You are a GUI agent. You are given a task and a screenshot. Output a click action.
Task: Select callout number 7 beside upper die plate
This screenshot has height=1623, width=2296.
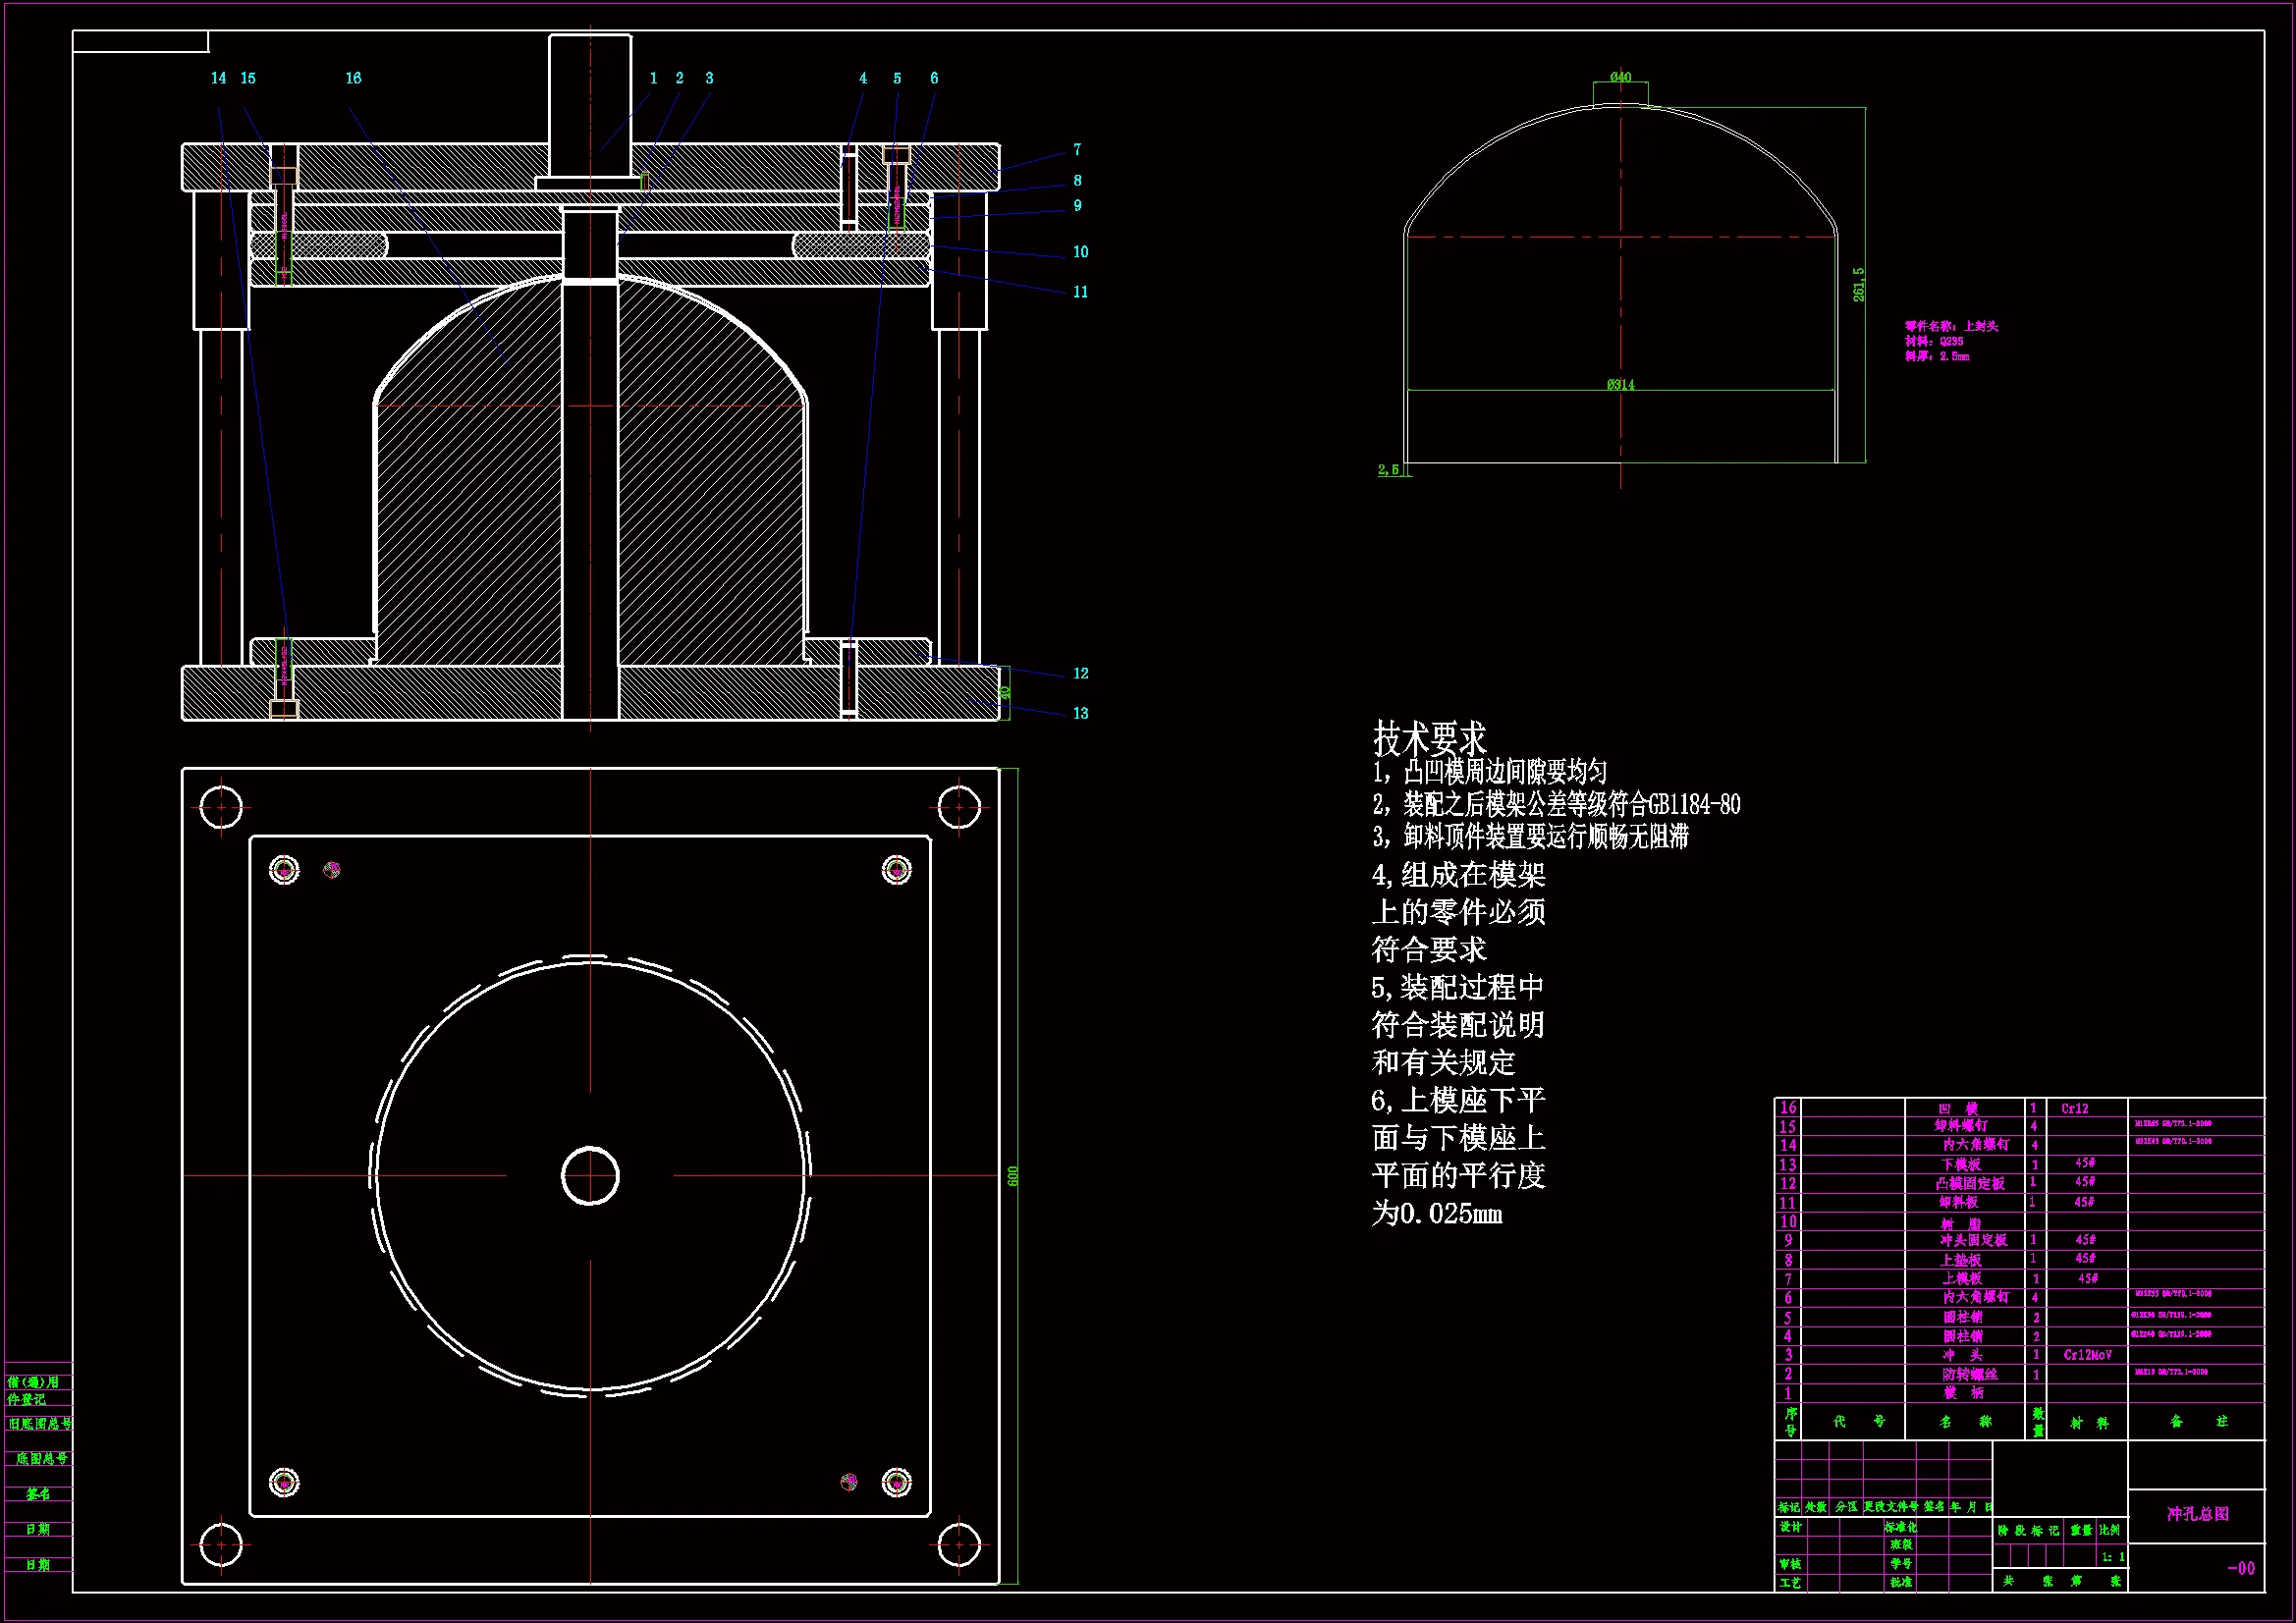tap(1077, 149)
